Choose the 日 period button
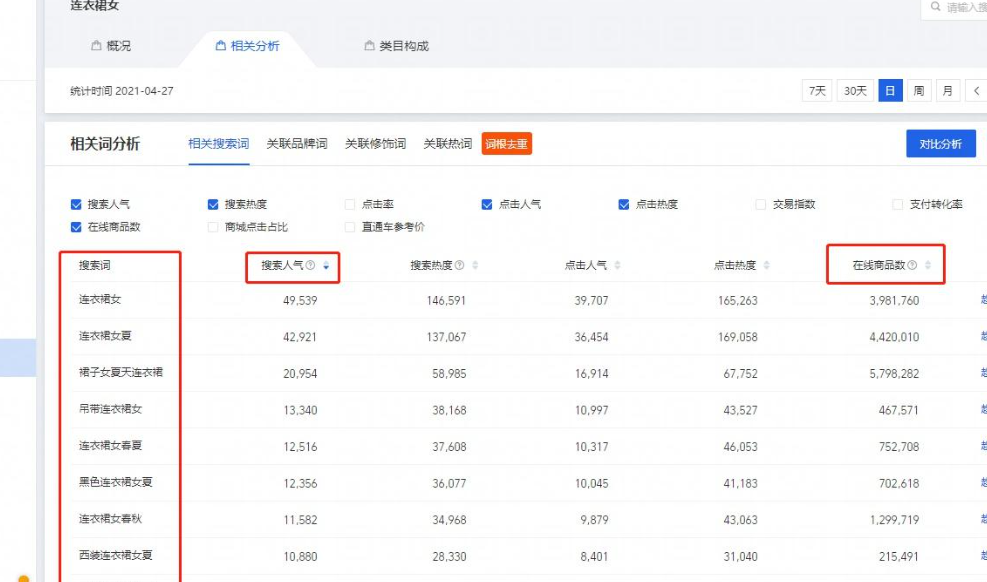The image size is (987, 582). coord(890,91)
